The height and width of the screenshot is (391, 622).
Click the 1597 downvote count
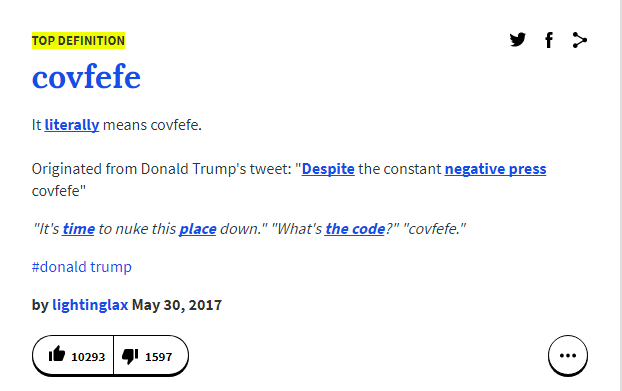point(159,357)
